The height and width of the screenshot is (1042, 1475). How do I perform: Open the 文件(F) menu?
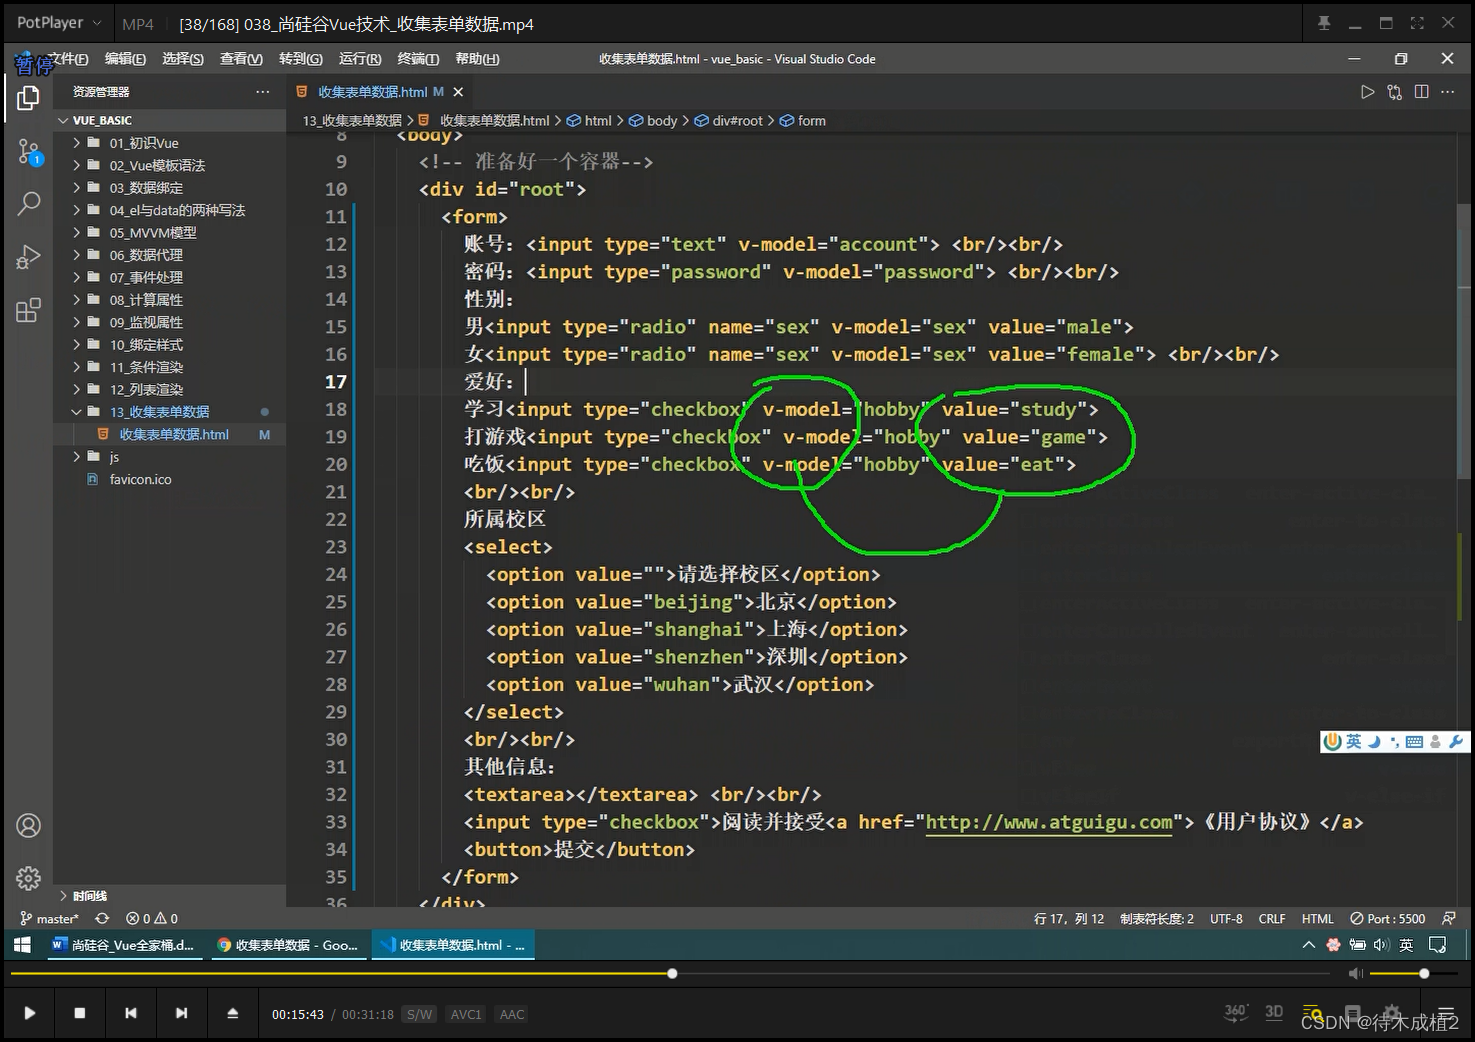click(x=67, y=59)
